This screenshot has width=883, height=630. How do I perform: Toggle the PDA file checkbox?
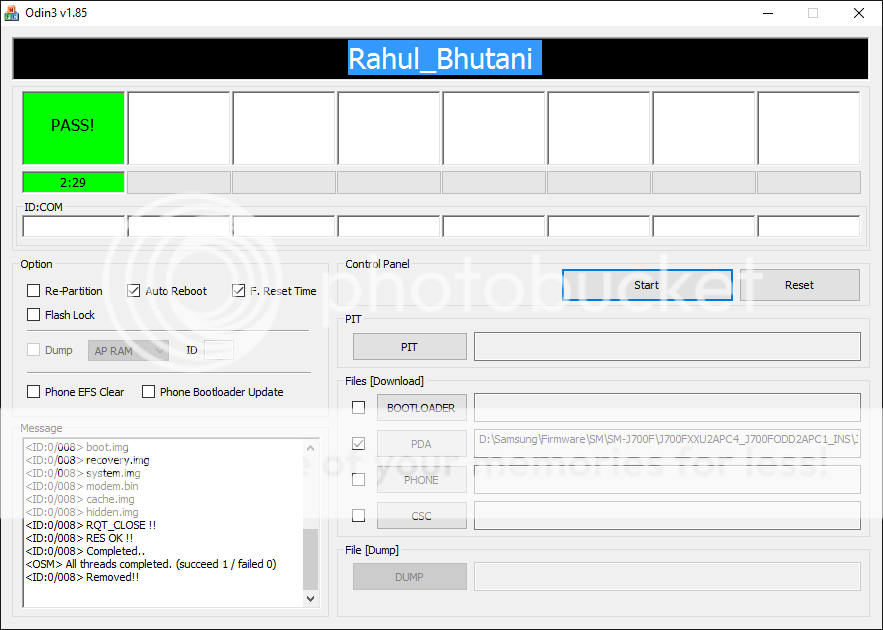358,444
